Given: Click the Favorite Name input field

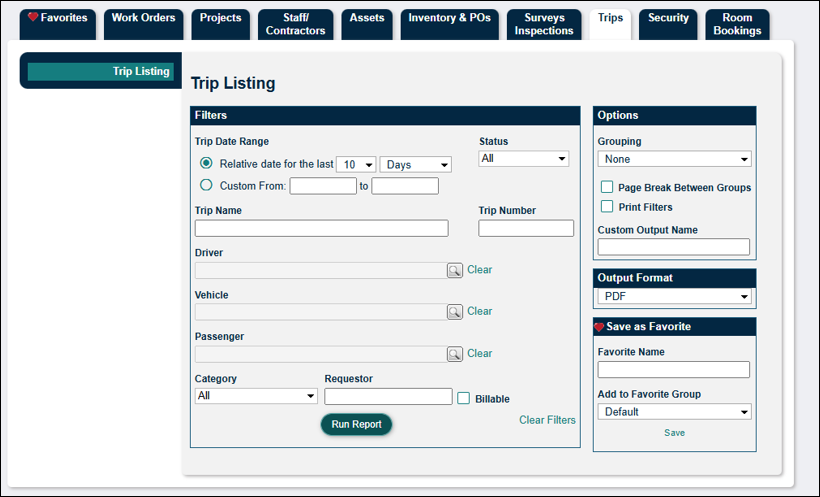Looking at the screenshot, I should 674,370.
